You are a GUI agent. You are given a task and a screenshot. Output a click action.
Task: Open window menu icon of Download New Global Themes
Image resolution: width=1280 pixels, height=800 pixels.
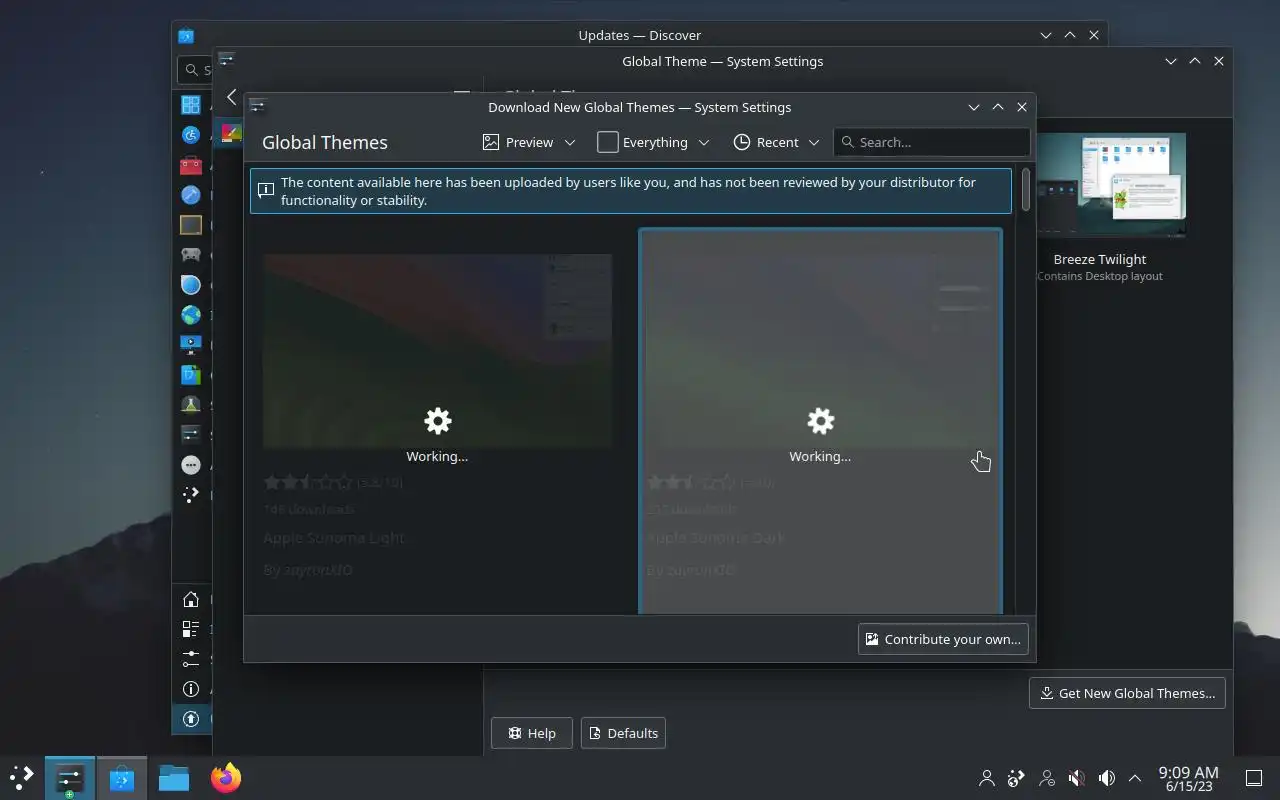[257, 107]
